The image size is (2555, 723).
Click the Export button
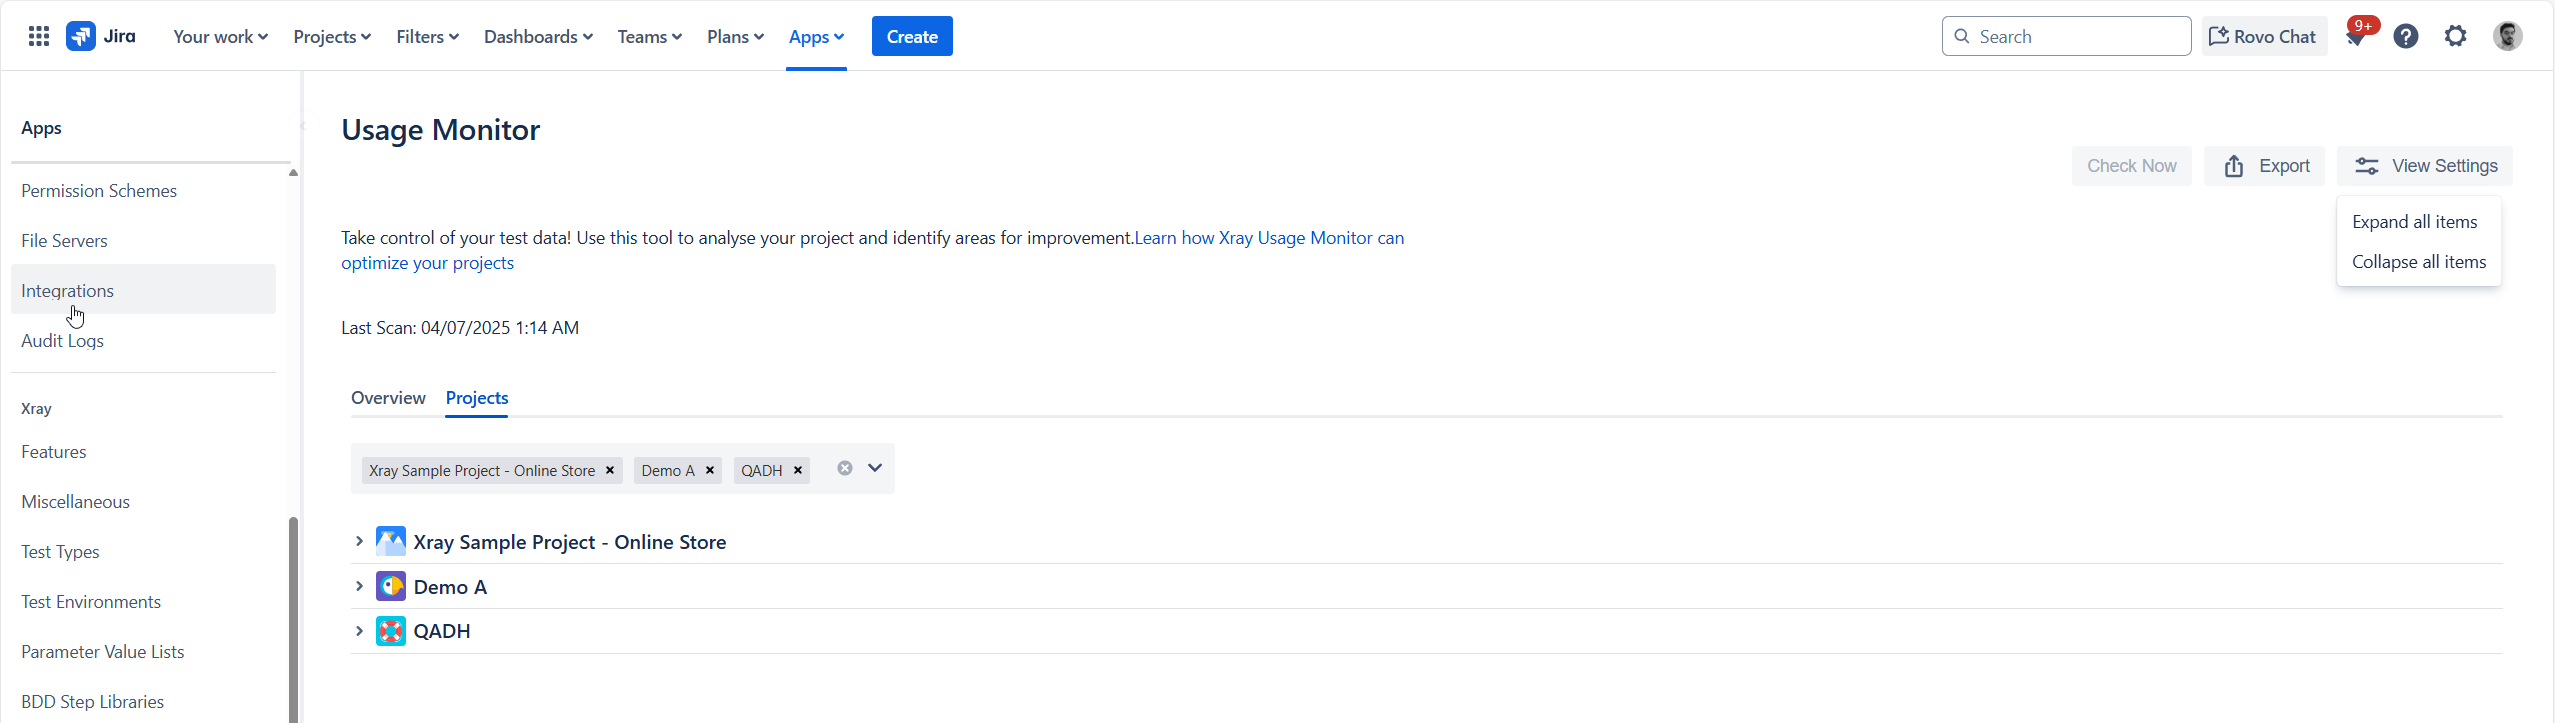tap(2265, 166)
